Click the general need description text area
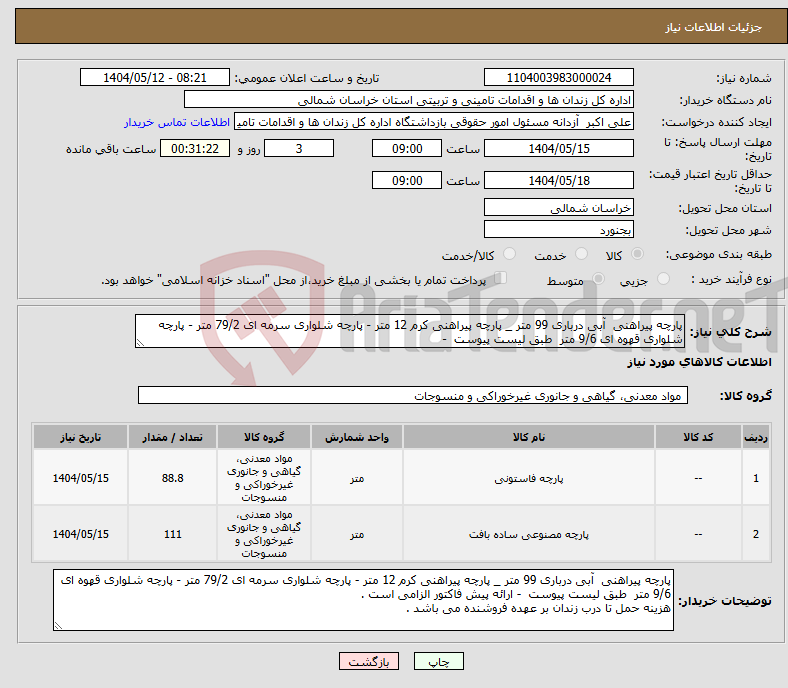Image resolution: width=788 pixels, height=688 pixels. pyautogui.click(x=410, y=331)
